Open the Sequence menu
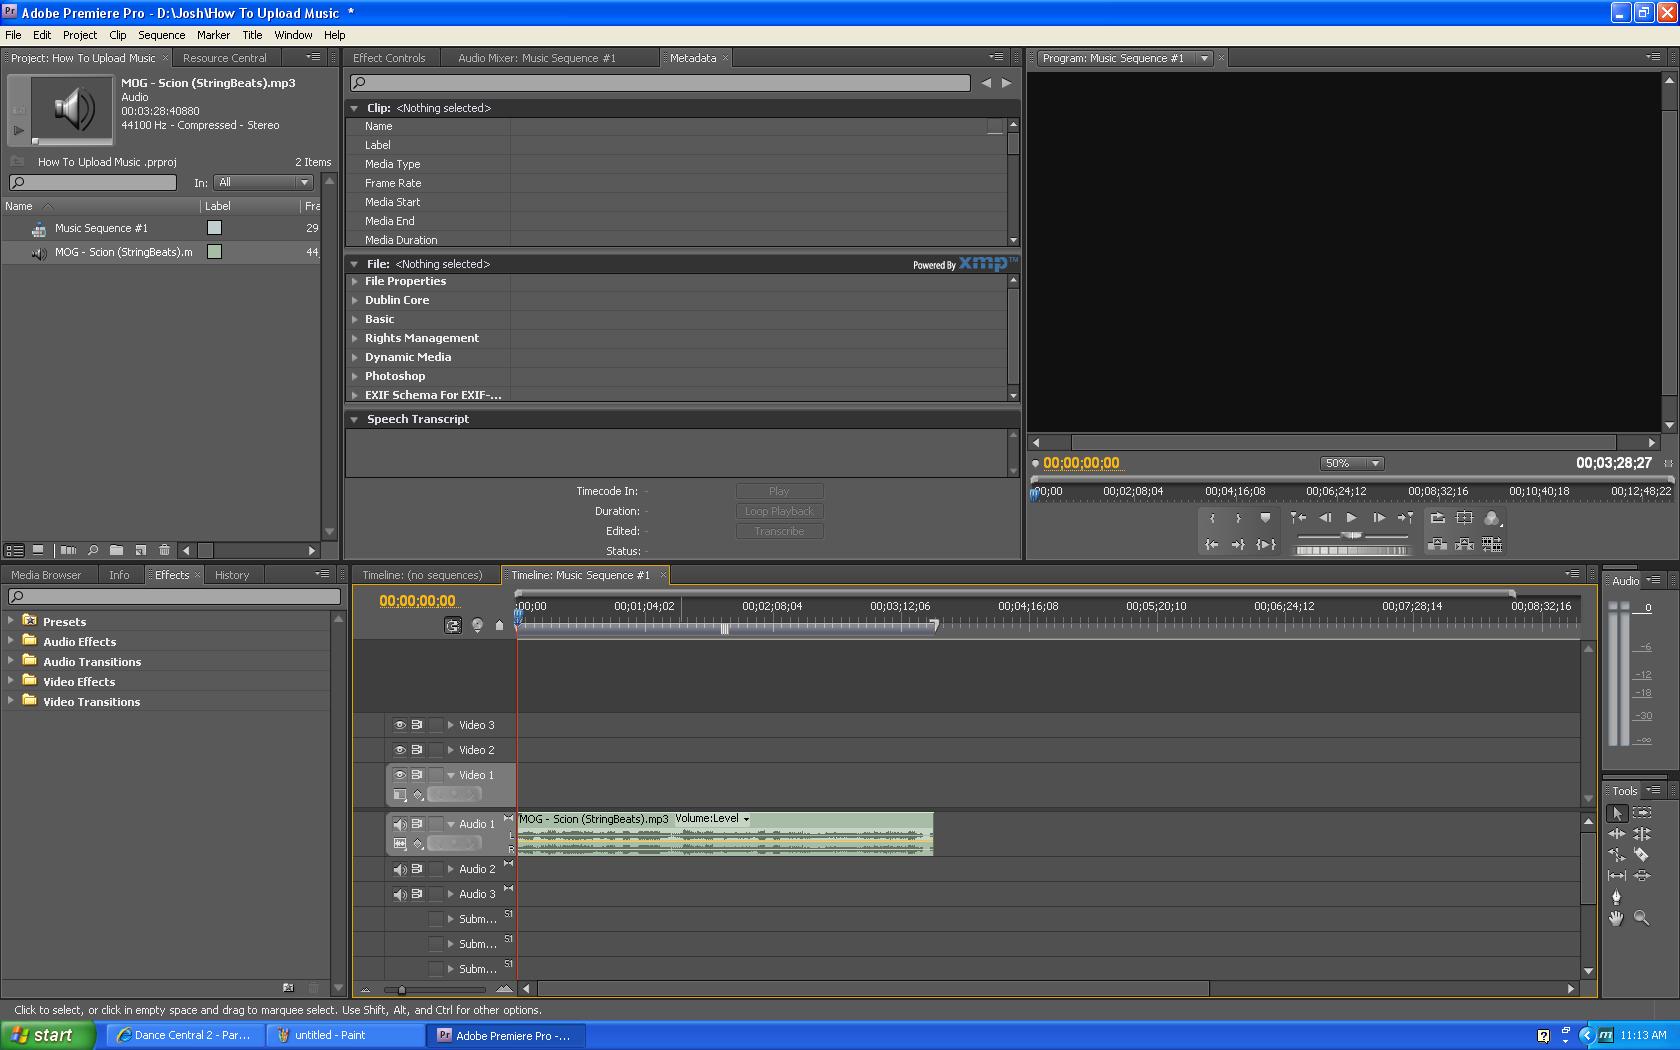The width and height of the screenshot is (1680, 1050). tap(161, 34)
